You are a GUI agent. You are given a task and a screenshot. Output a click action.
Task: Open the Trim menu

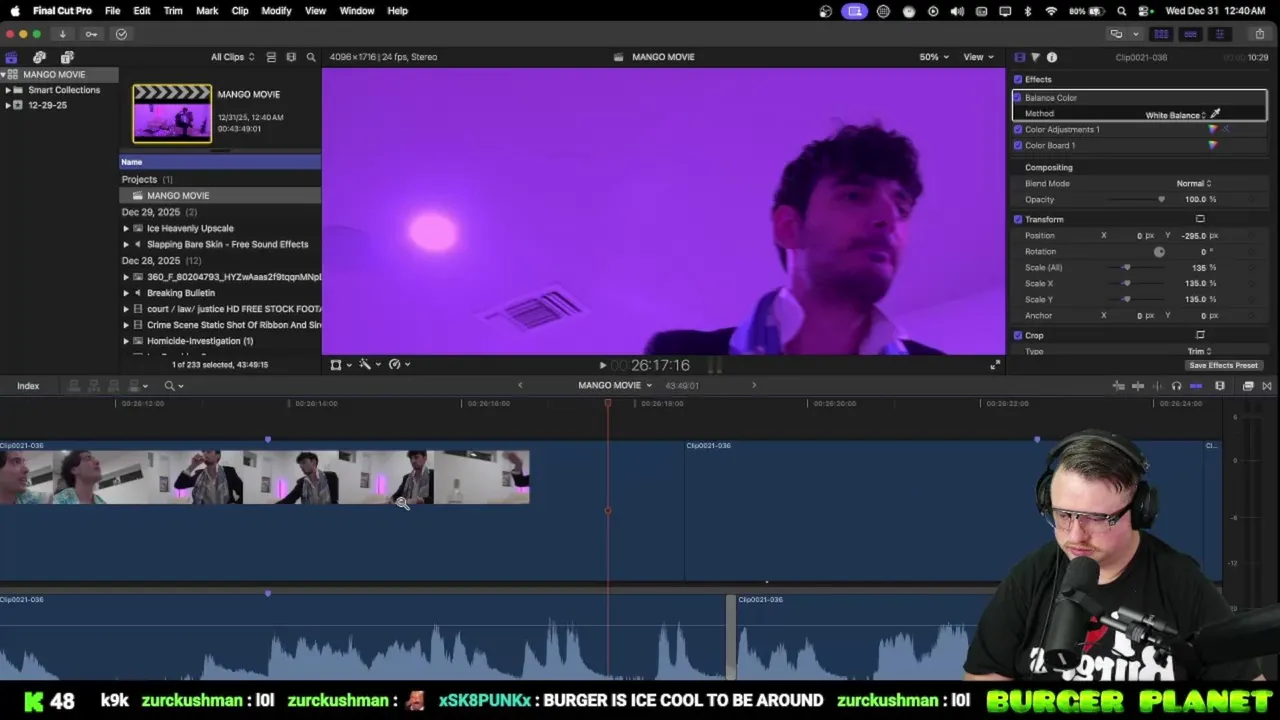tap(173, 11)
